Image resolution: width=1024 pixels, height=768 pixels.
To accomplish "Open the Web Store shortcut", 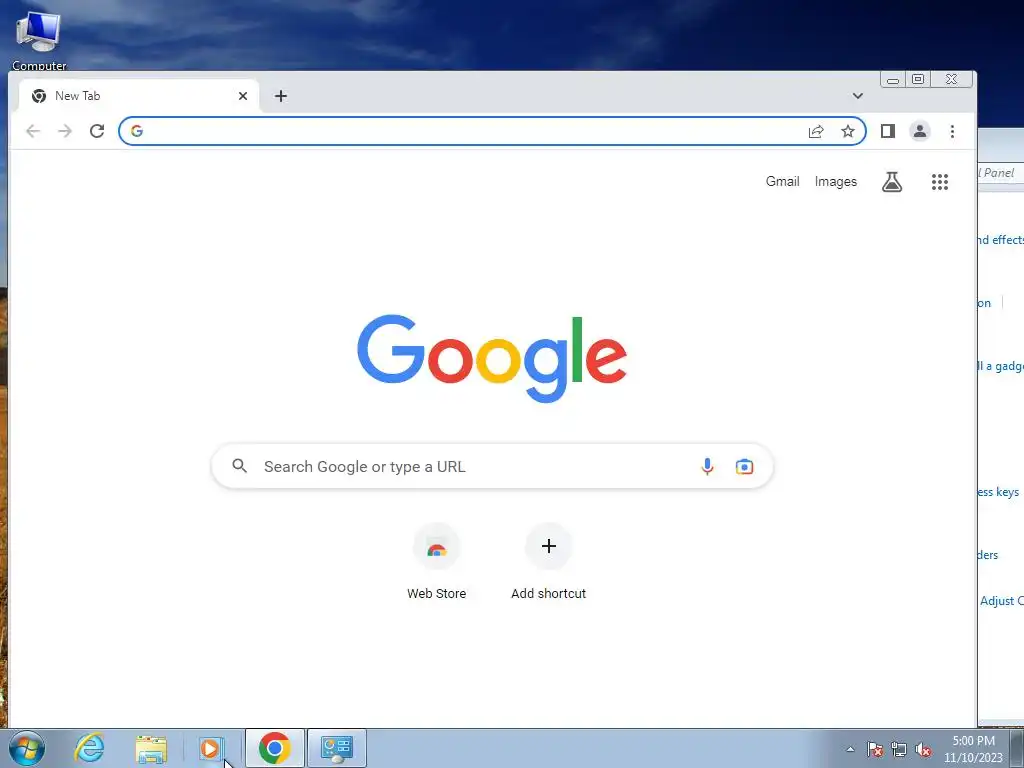I will point(437,562).
